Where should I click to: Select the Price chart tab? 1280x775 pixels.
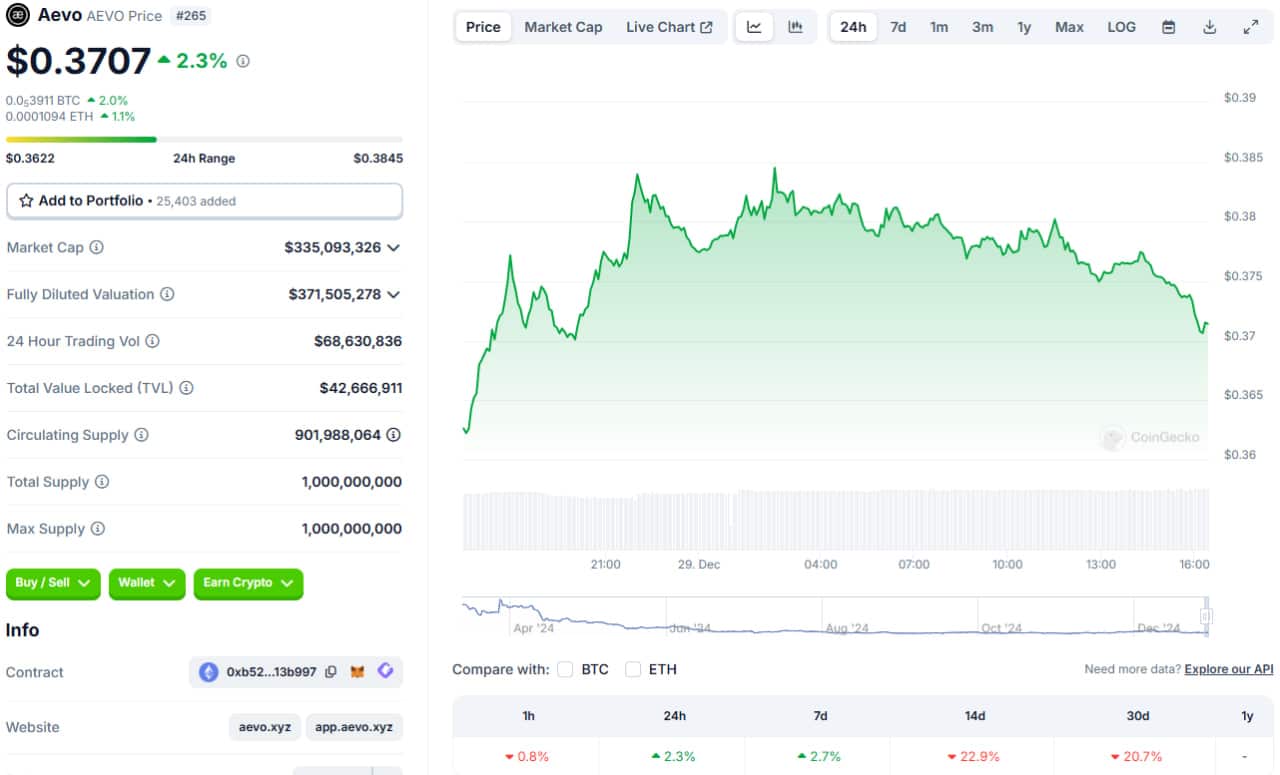[483, 27]
